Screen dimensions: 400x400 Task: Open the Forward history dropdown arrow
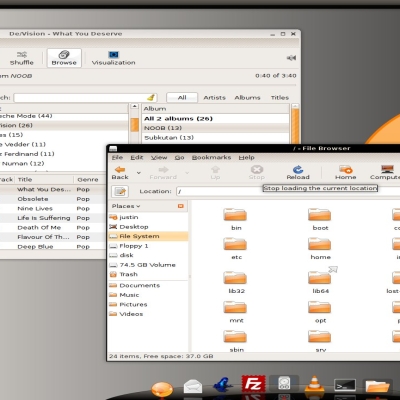pos(187,173)
